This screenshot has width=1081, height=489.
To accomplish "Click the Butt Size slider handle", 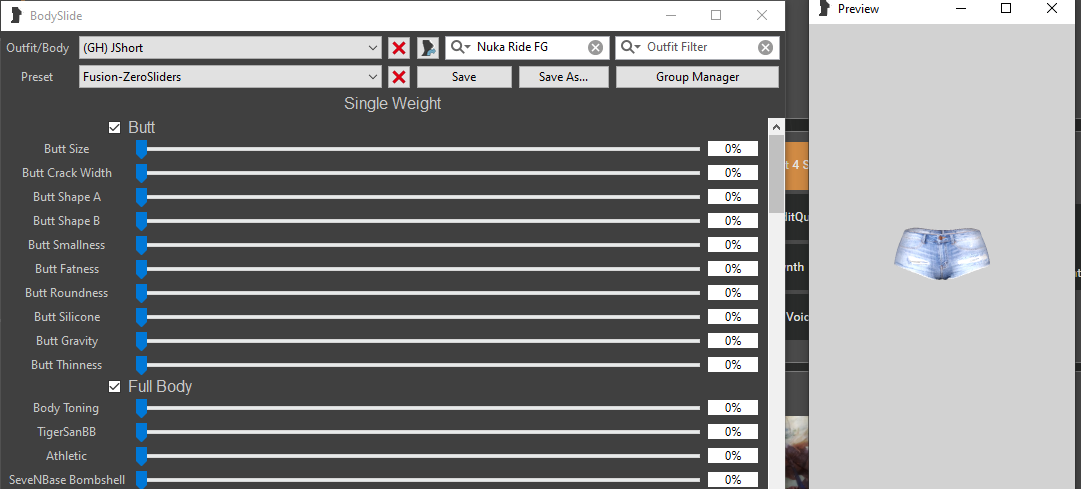I will 141,149.
